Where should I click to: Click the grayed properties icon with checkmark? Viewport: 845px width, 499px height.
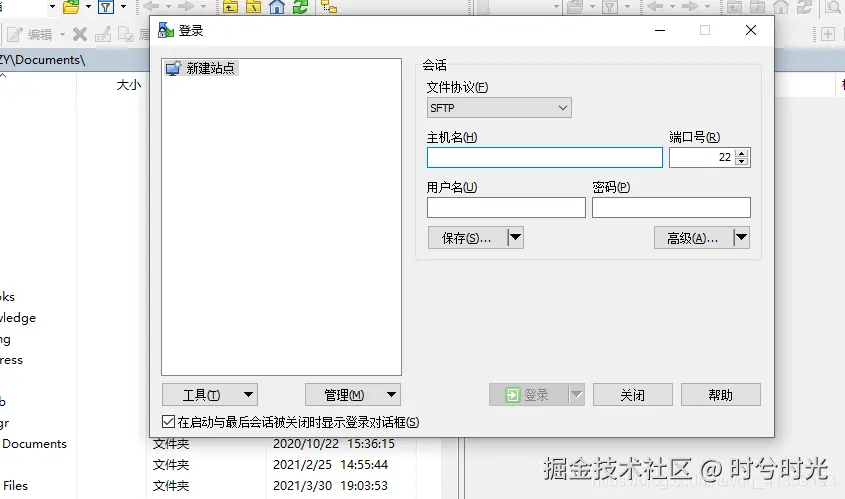coord(126,34)
